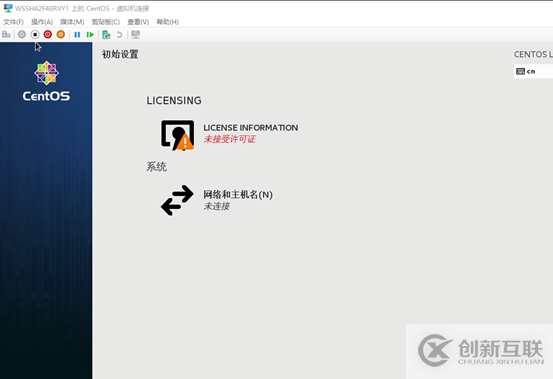Open the network arrows icon
The width and height of the screenshot is (553, 379).
(177, 200)
